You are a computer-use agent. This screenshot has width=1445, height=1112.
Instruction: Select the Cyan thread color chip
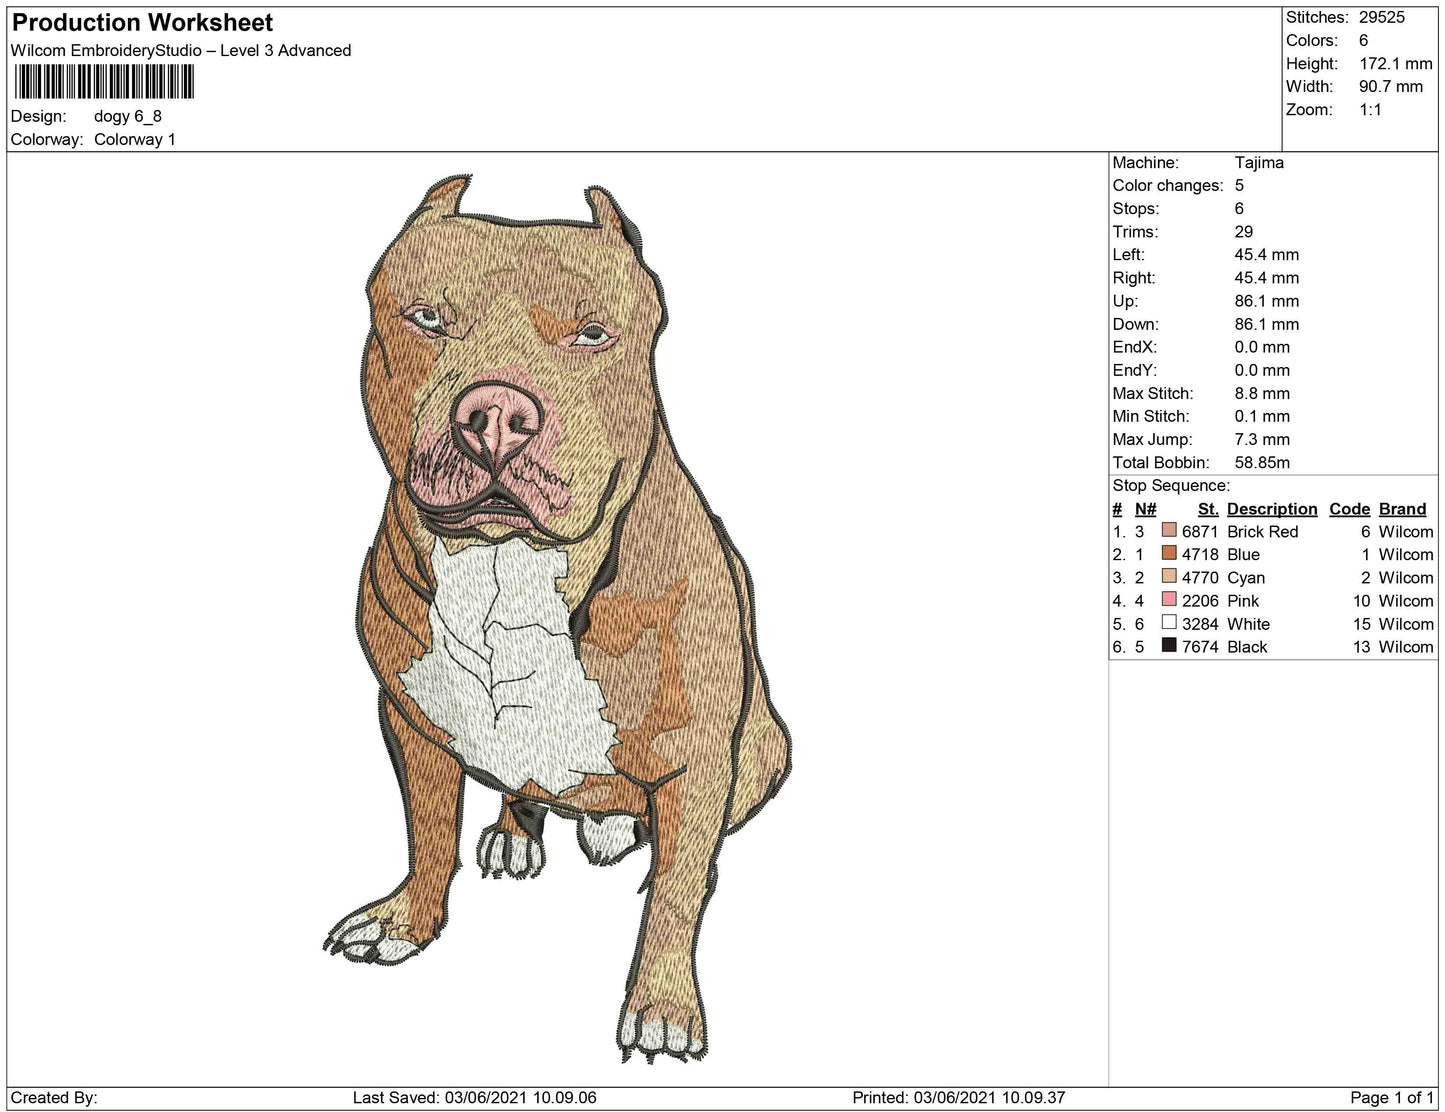click(x=1169, y=577)
